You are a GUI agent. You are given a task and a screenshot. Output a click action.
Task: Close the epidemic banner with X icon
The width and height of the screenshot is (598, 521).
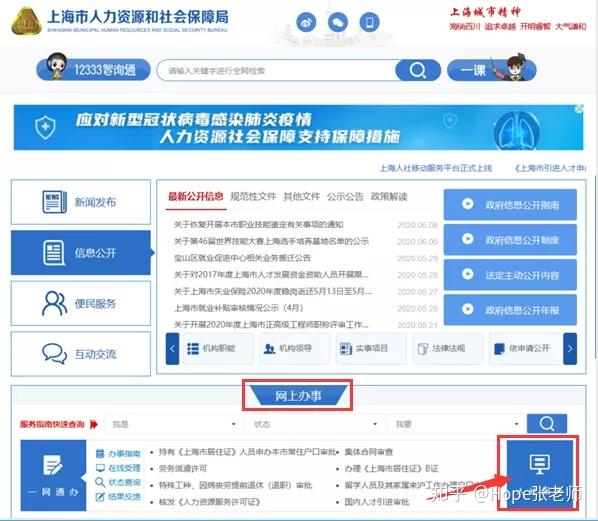coord(579,109)
